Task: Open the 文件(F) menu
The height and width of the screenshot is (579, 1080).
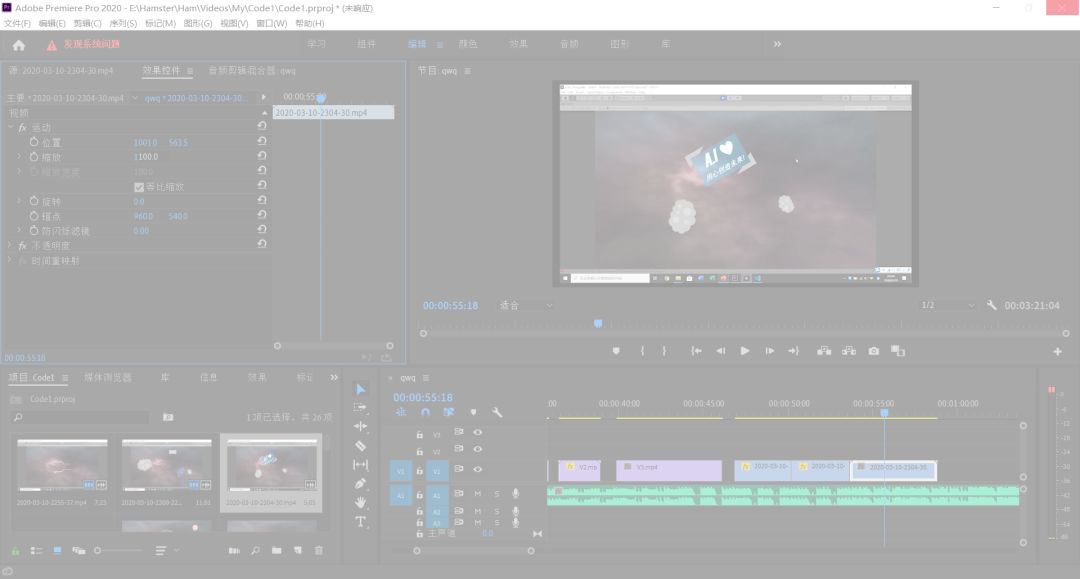Action: [17, 23]
